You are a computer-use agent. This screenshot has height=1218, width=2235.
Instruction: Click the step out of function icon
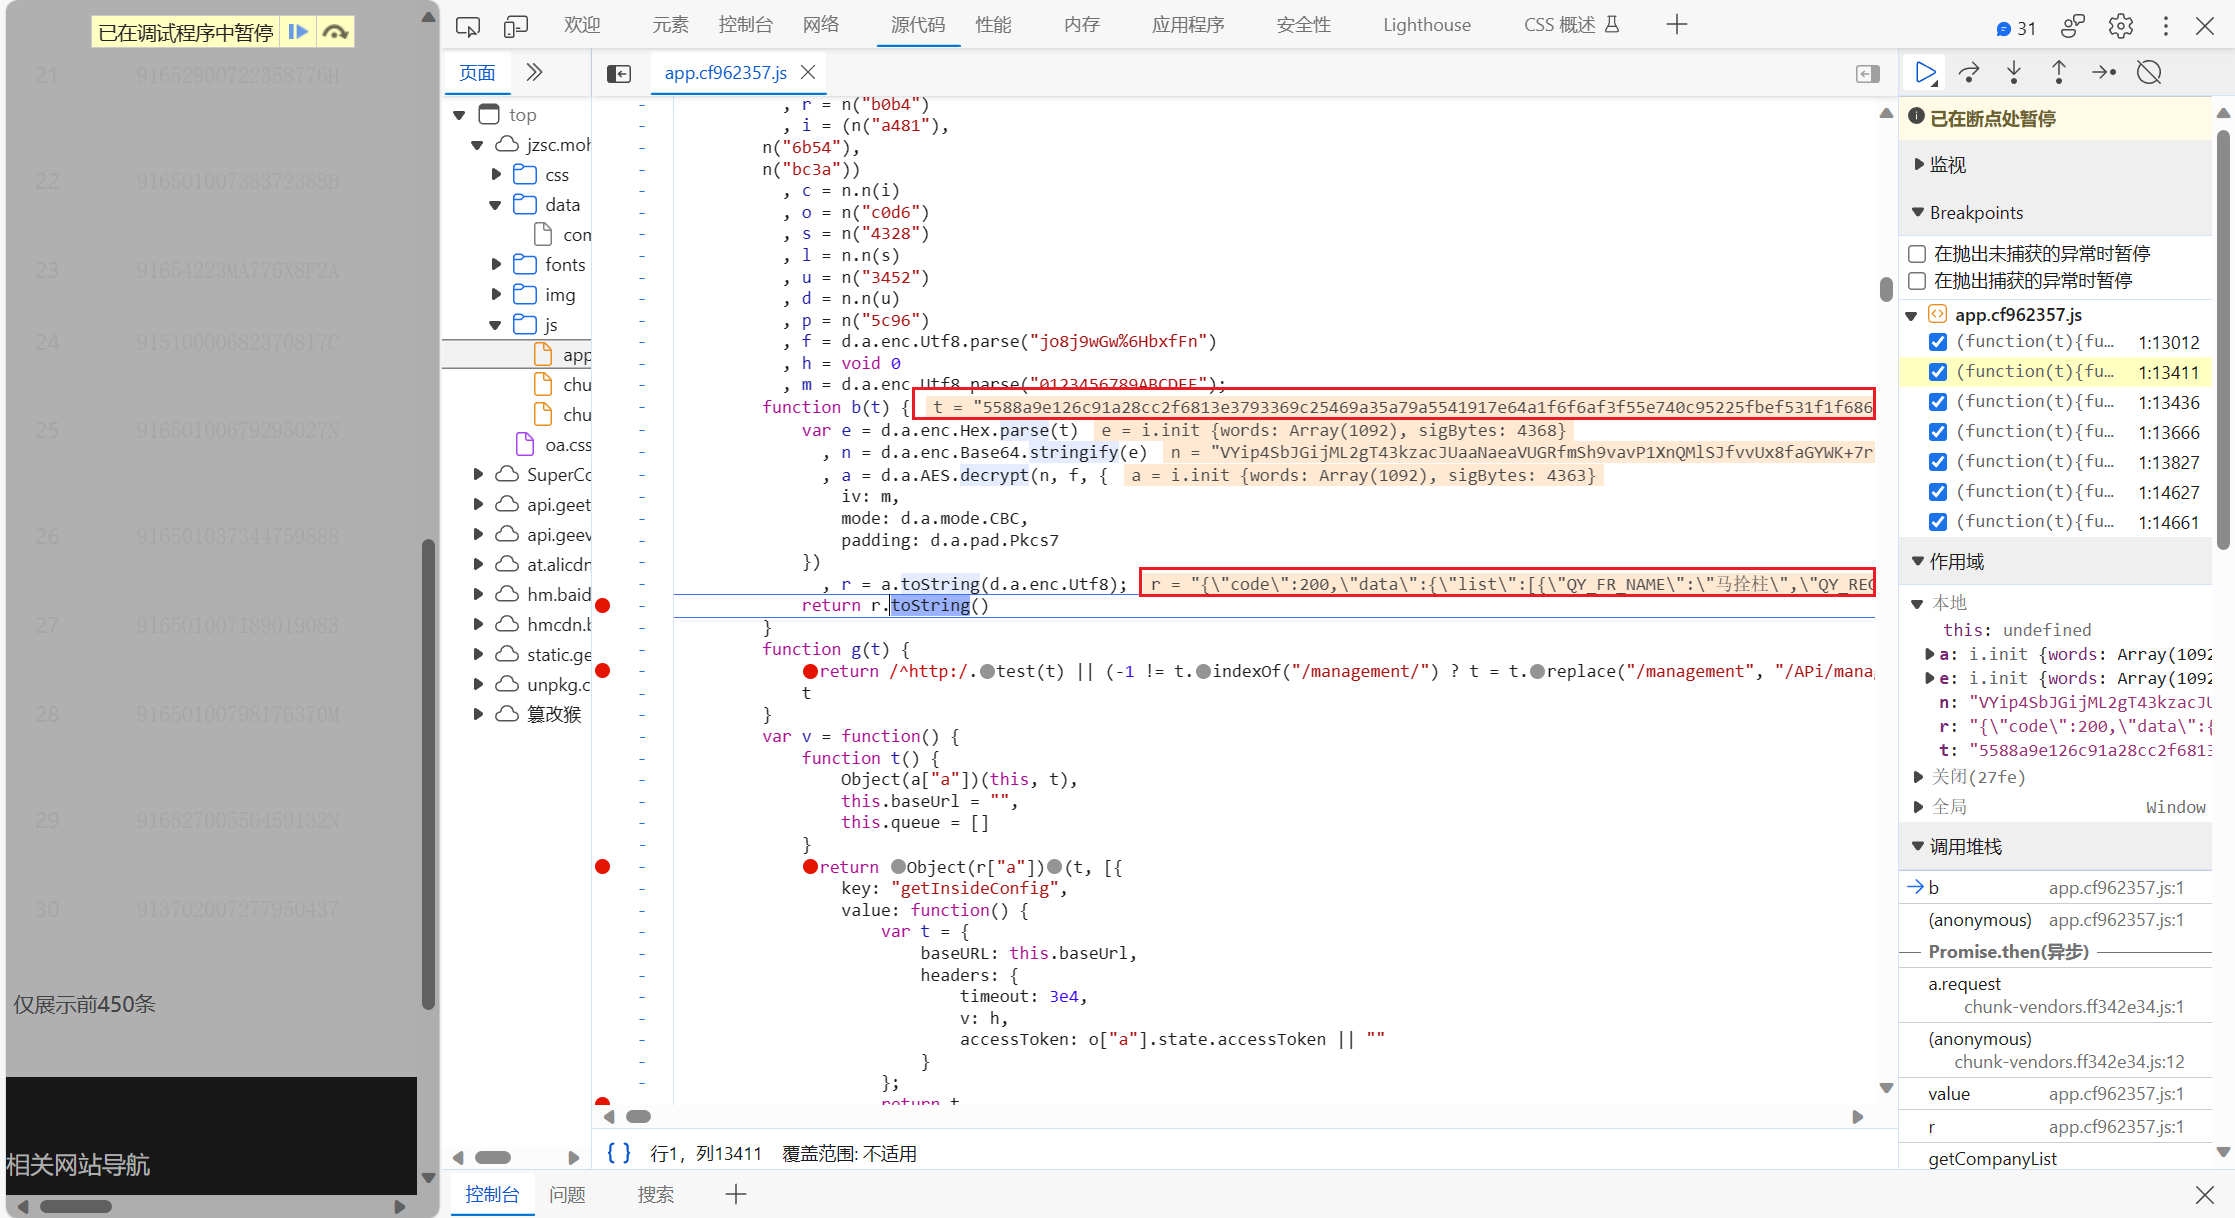[2059, 72]
